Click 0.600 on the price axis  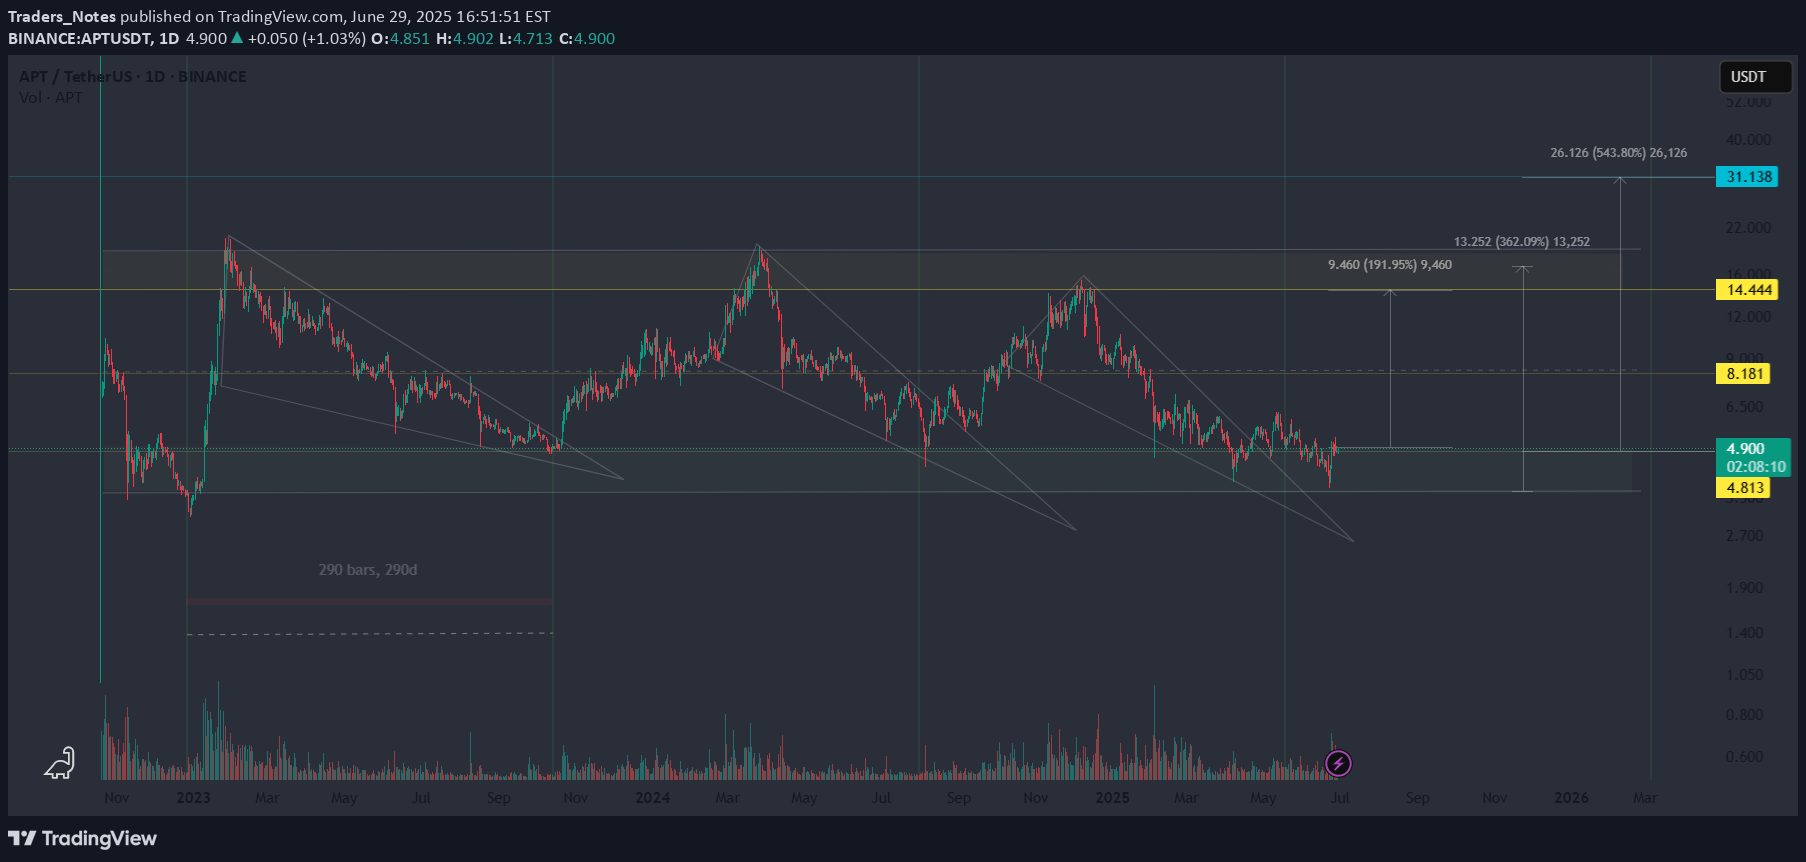1745,757
